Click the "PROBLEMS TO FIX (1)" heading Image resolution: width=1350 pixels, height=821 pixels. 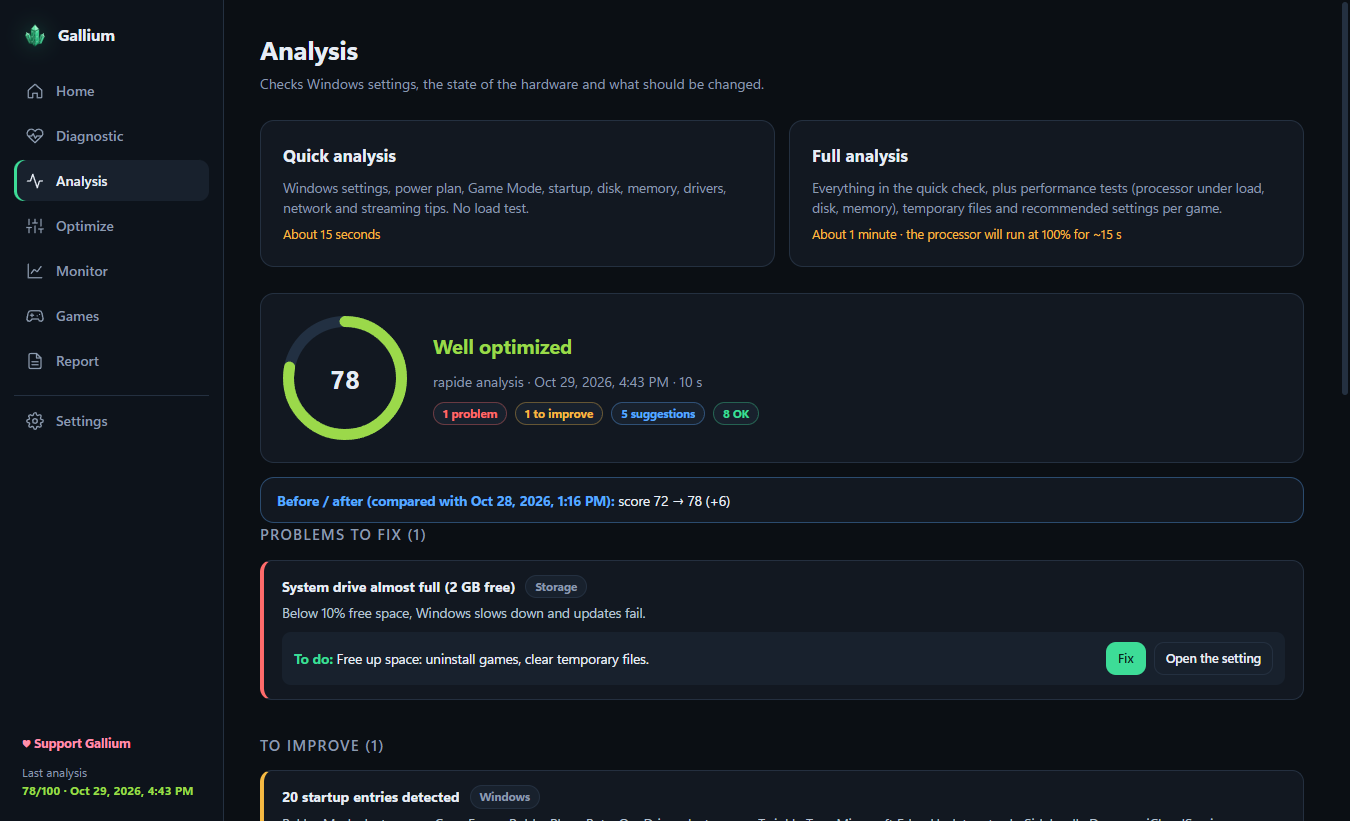[343, 535]
